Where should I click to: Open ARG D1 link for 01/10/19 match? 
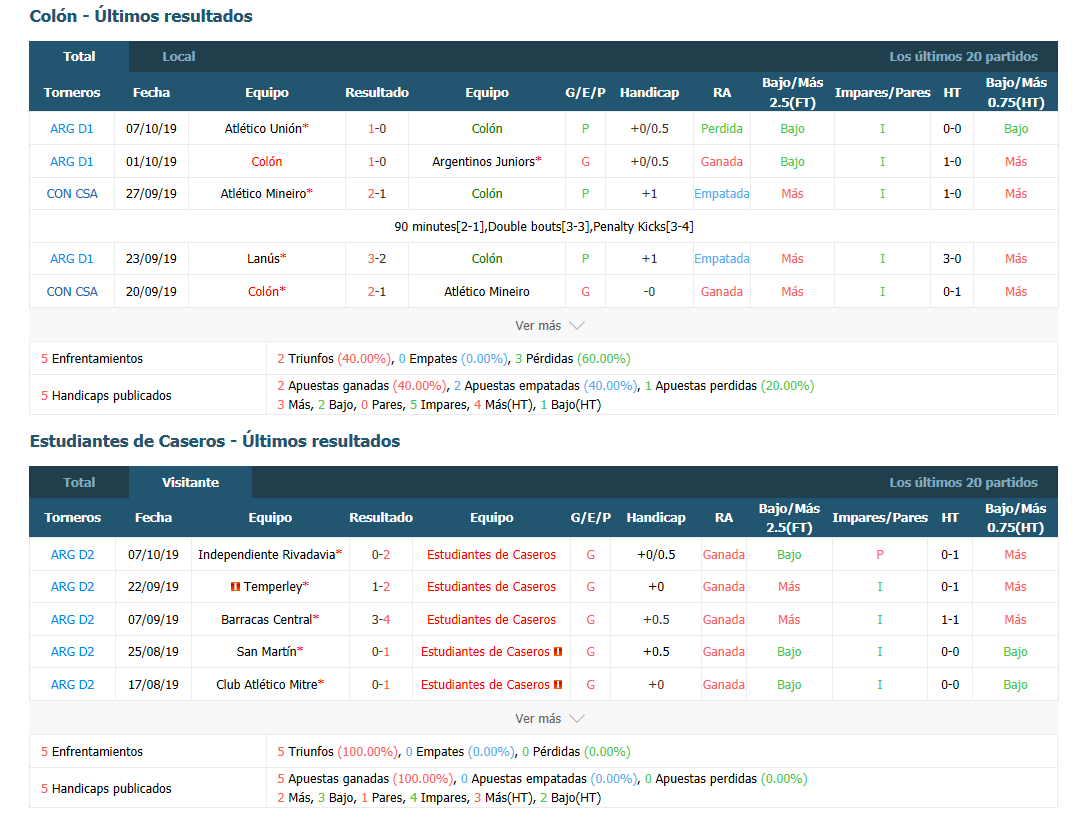(72, 161)
